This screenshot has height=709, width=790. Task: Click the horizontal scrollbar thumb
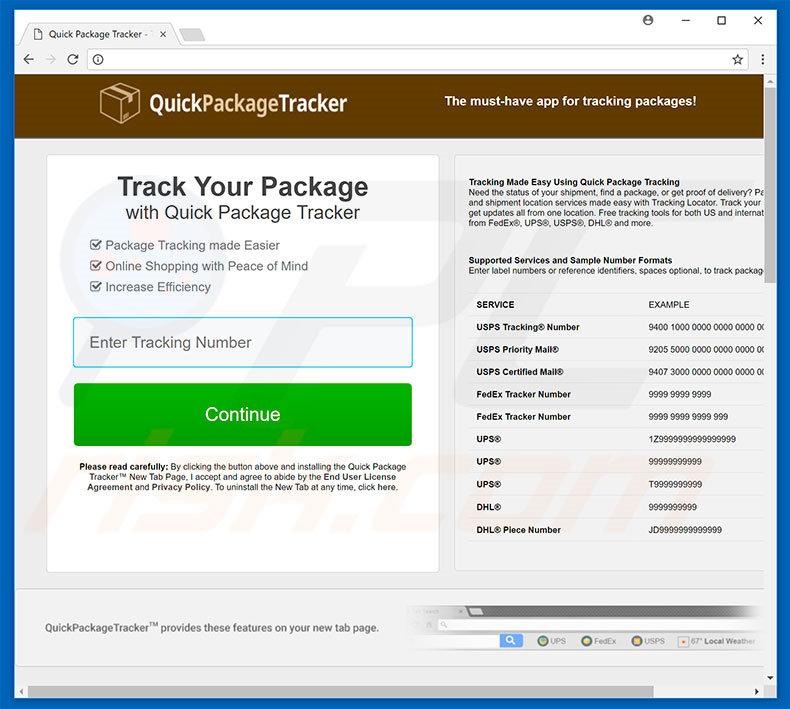point(341,691)
